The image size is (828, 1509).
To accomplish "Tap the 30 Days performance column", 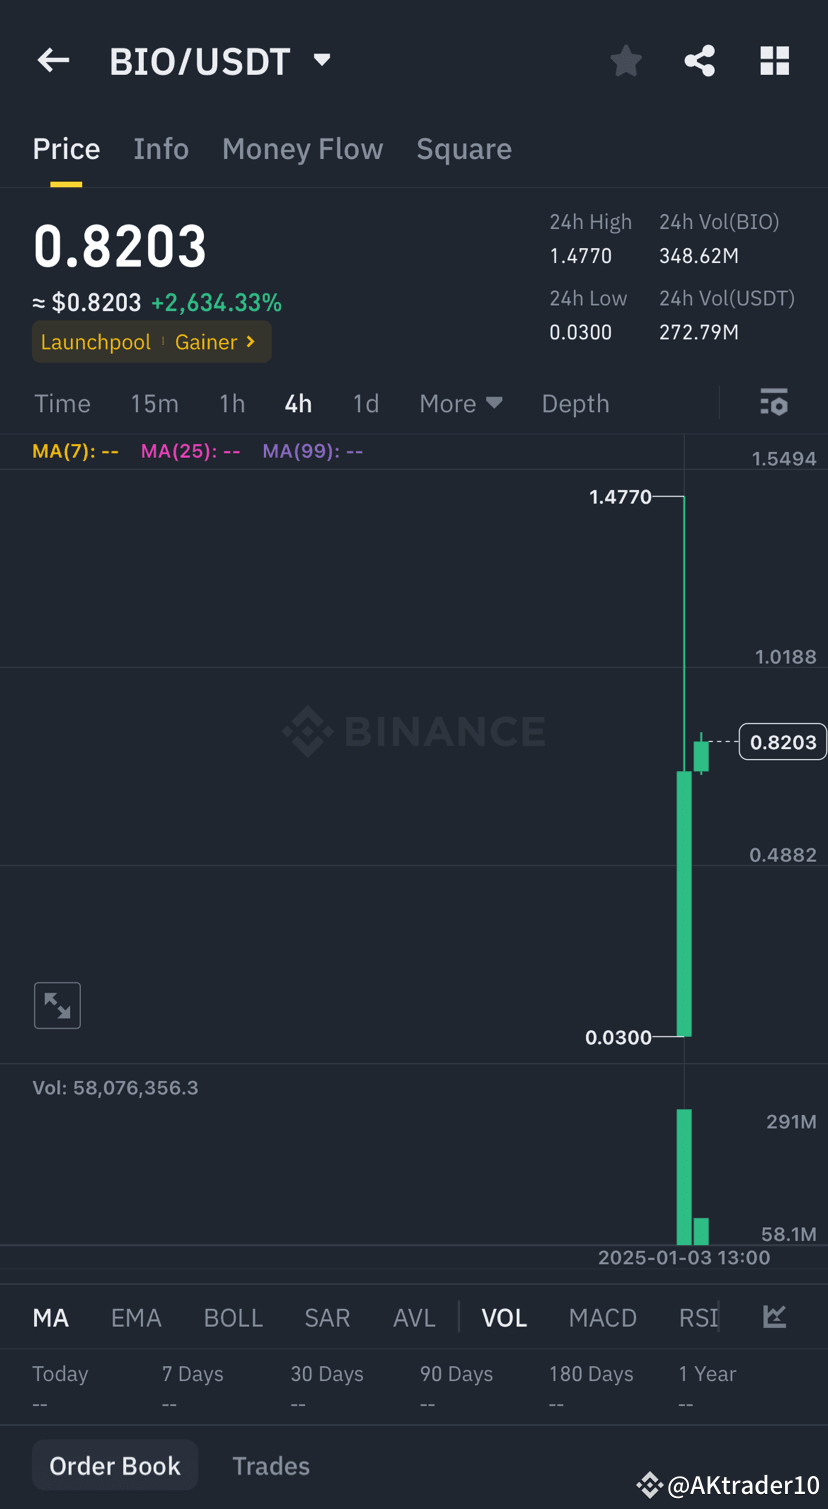I will tap(327, 1387).
